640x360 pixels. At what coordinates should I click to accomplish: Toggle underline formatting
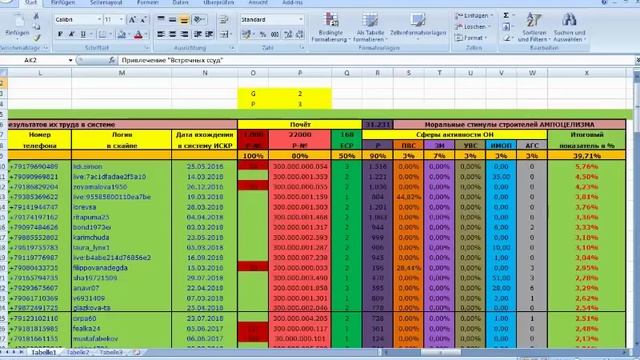tap(83, 35)
